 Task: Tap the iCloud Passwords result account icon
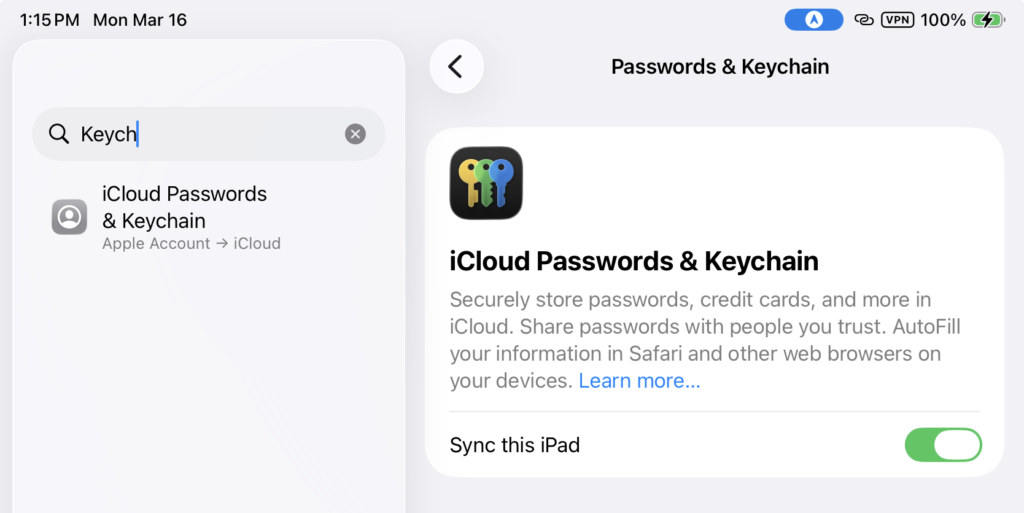(69, 217)
